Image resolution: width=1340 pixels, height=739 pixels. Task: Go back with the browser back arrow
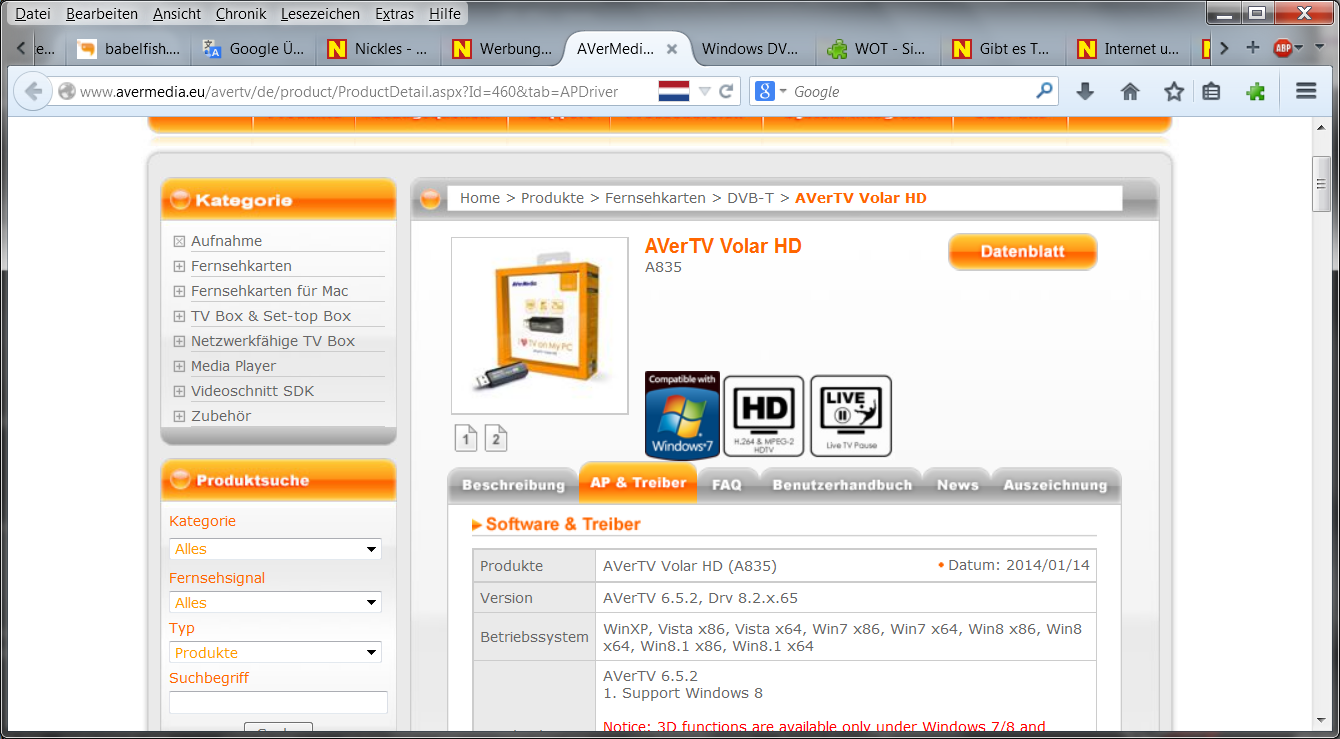click(x=33, y=91)
